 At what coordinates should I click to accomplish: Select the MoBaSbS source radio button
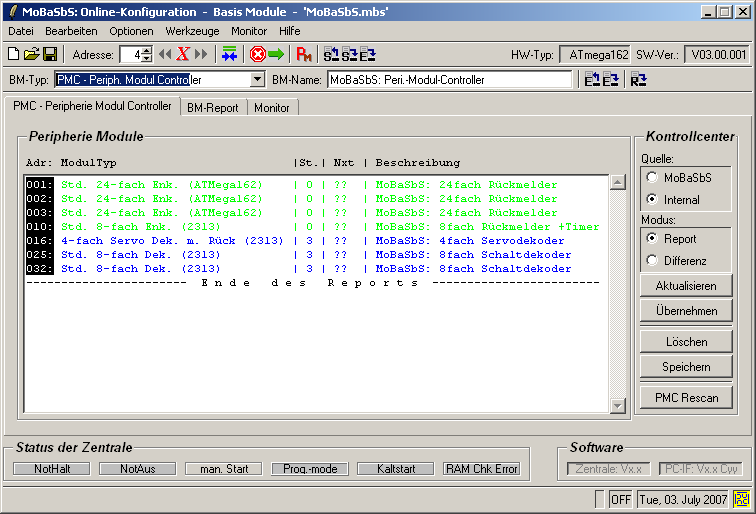[652, 177]
